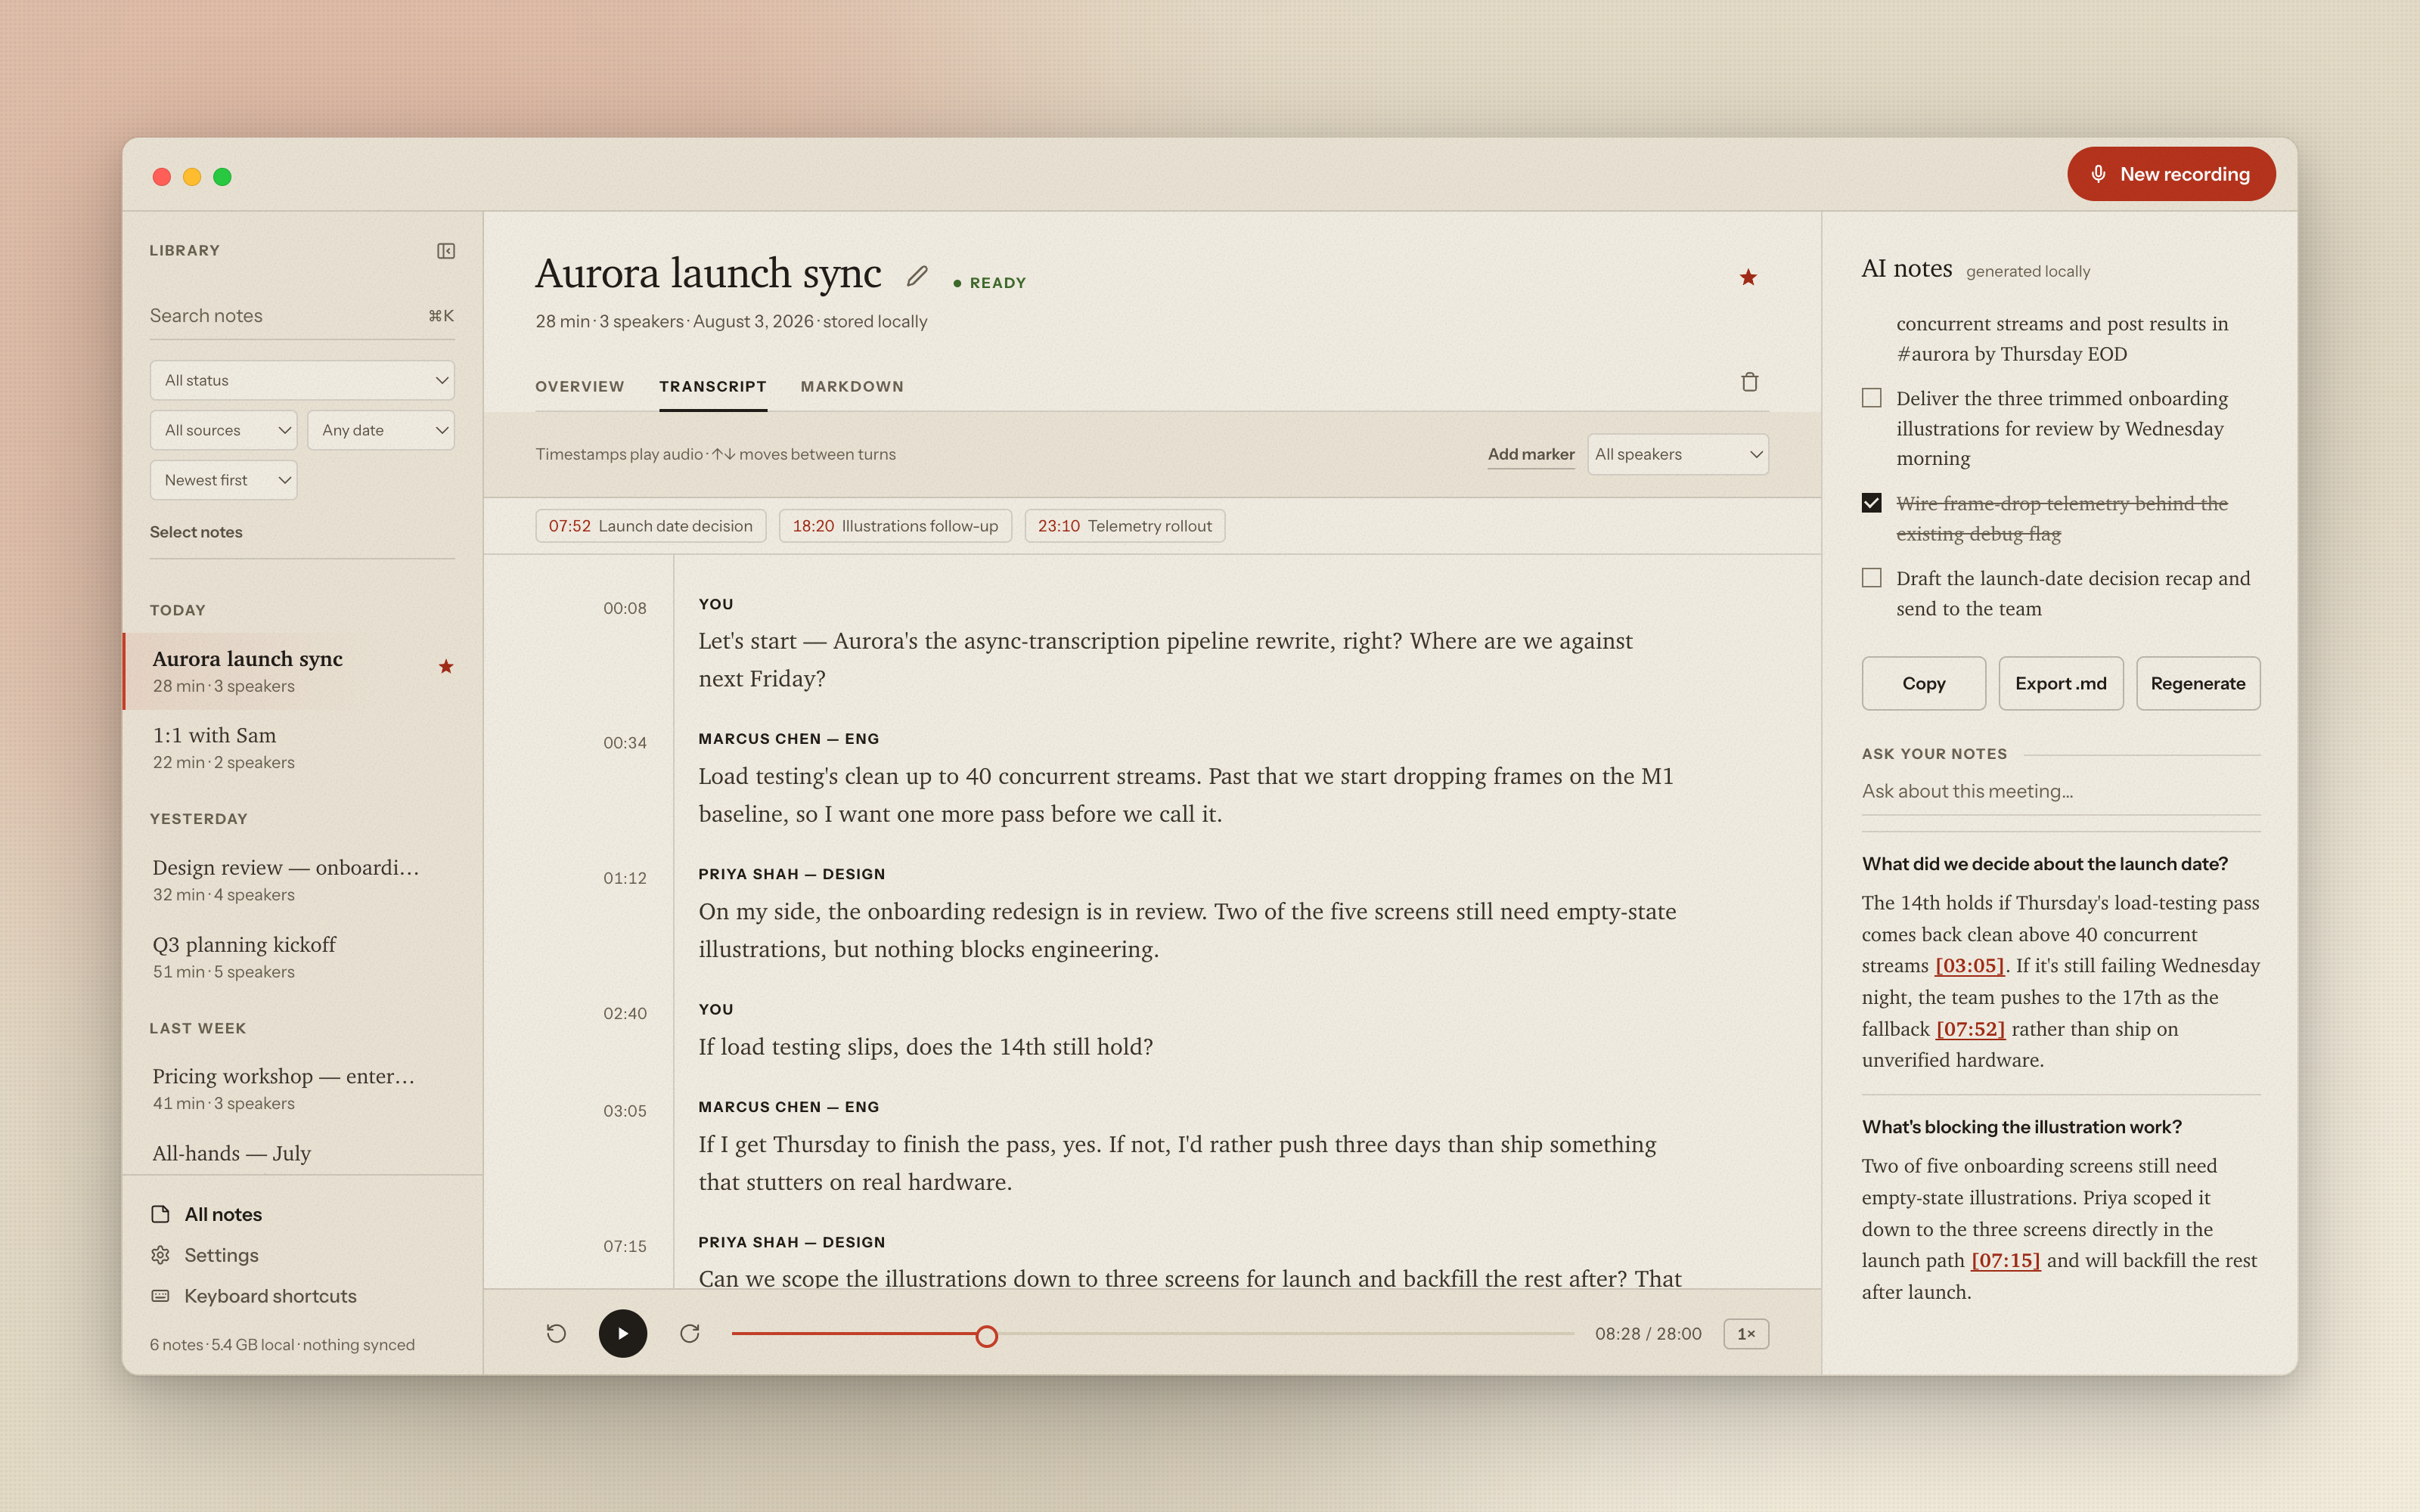The image size is (2420, 1512).
Task: Click Select notes in the library
Action: point(196,532)
